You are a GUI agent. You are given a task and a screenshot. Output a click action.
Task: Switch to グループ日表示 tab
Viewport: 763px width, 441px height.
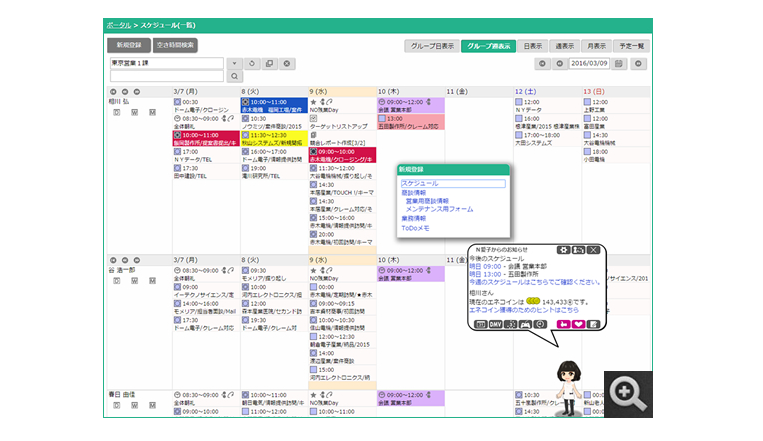(432, 46)
